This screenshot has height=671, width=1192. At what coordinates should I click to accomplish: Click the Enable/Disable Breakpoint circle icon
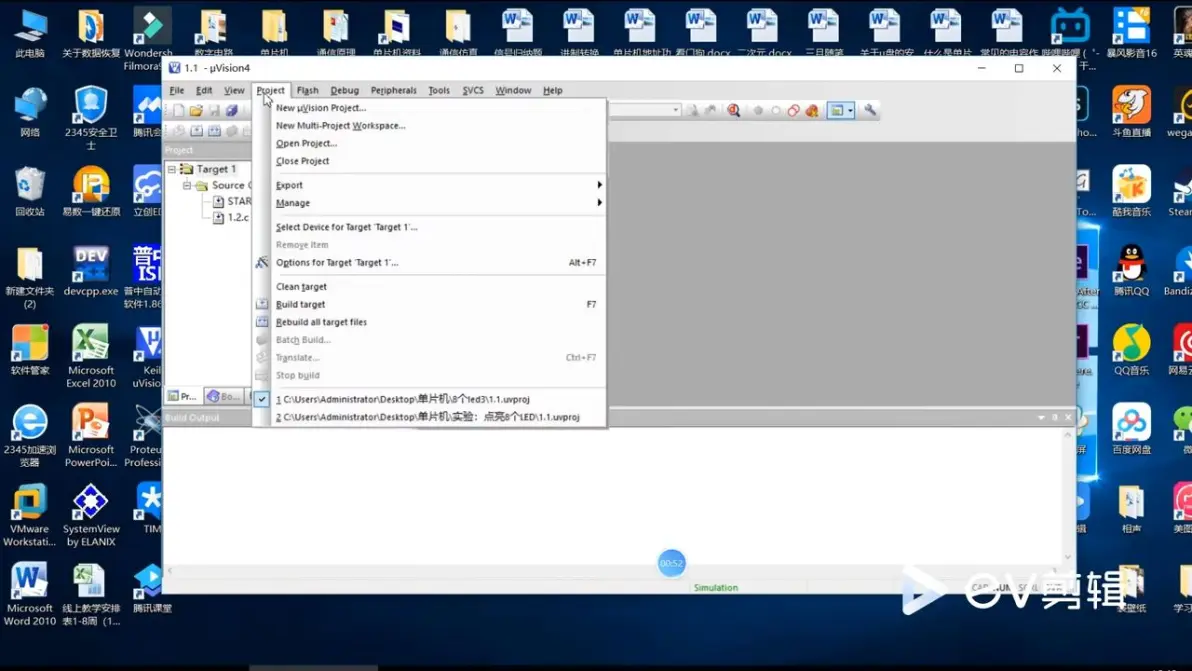[x=775, y=111]
